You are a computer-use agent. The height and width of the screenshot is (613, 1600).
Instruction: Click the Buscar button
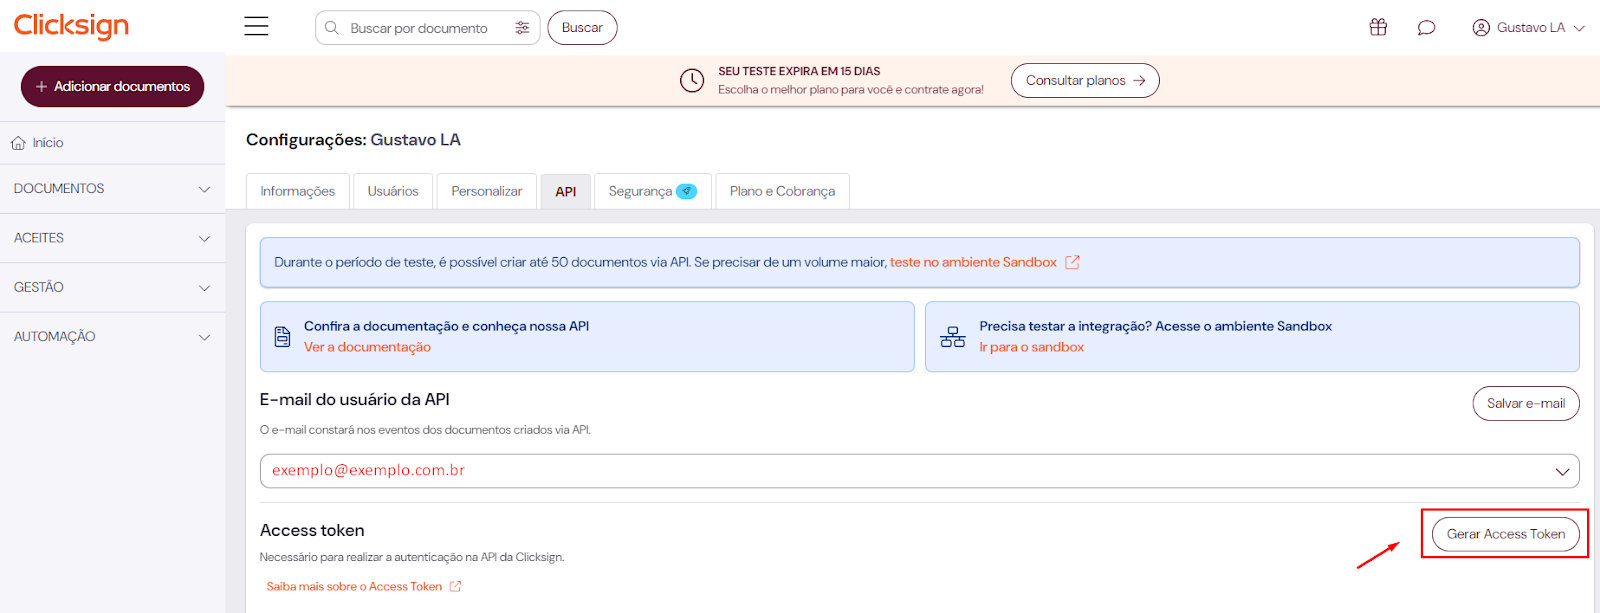pyautogui.click(x=582, y=28)
